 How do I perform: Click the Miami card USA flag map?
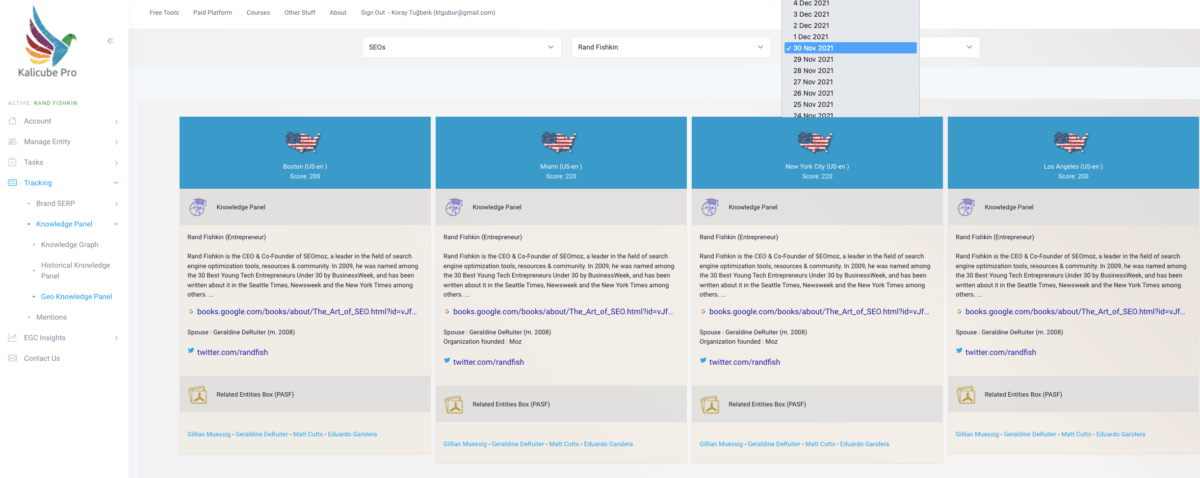coord(561,141)
